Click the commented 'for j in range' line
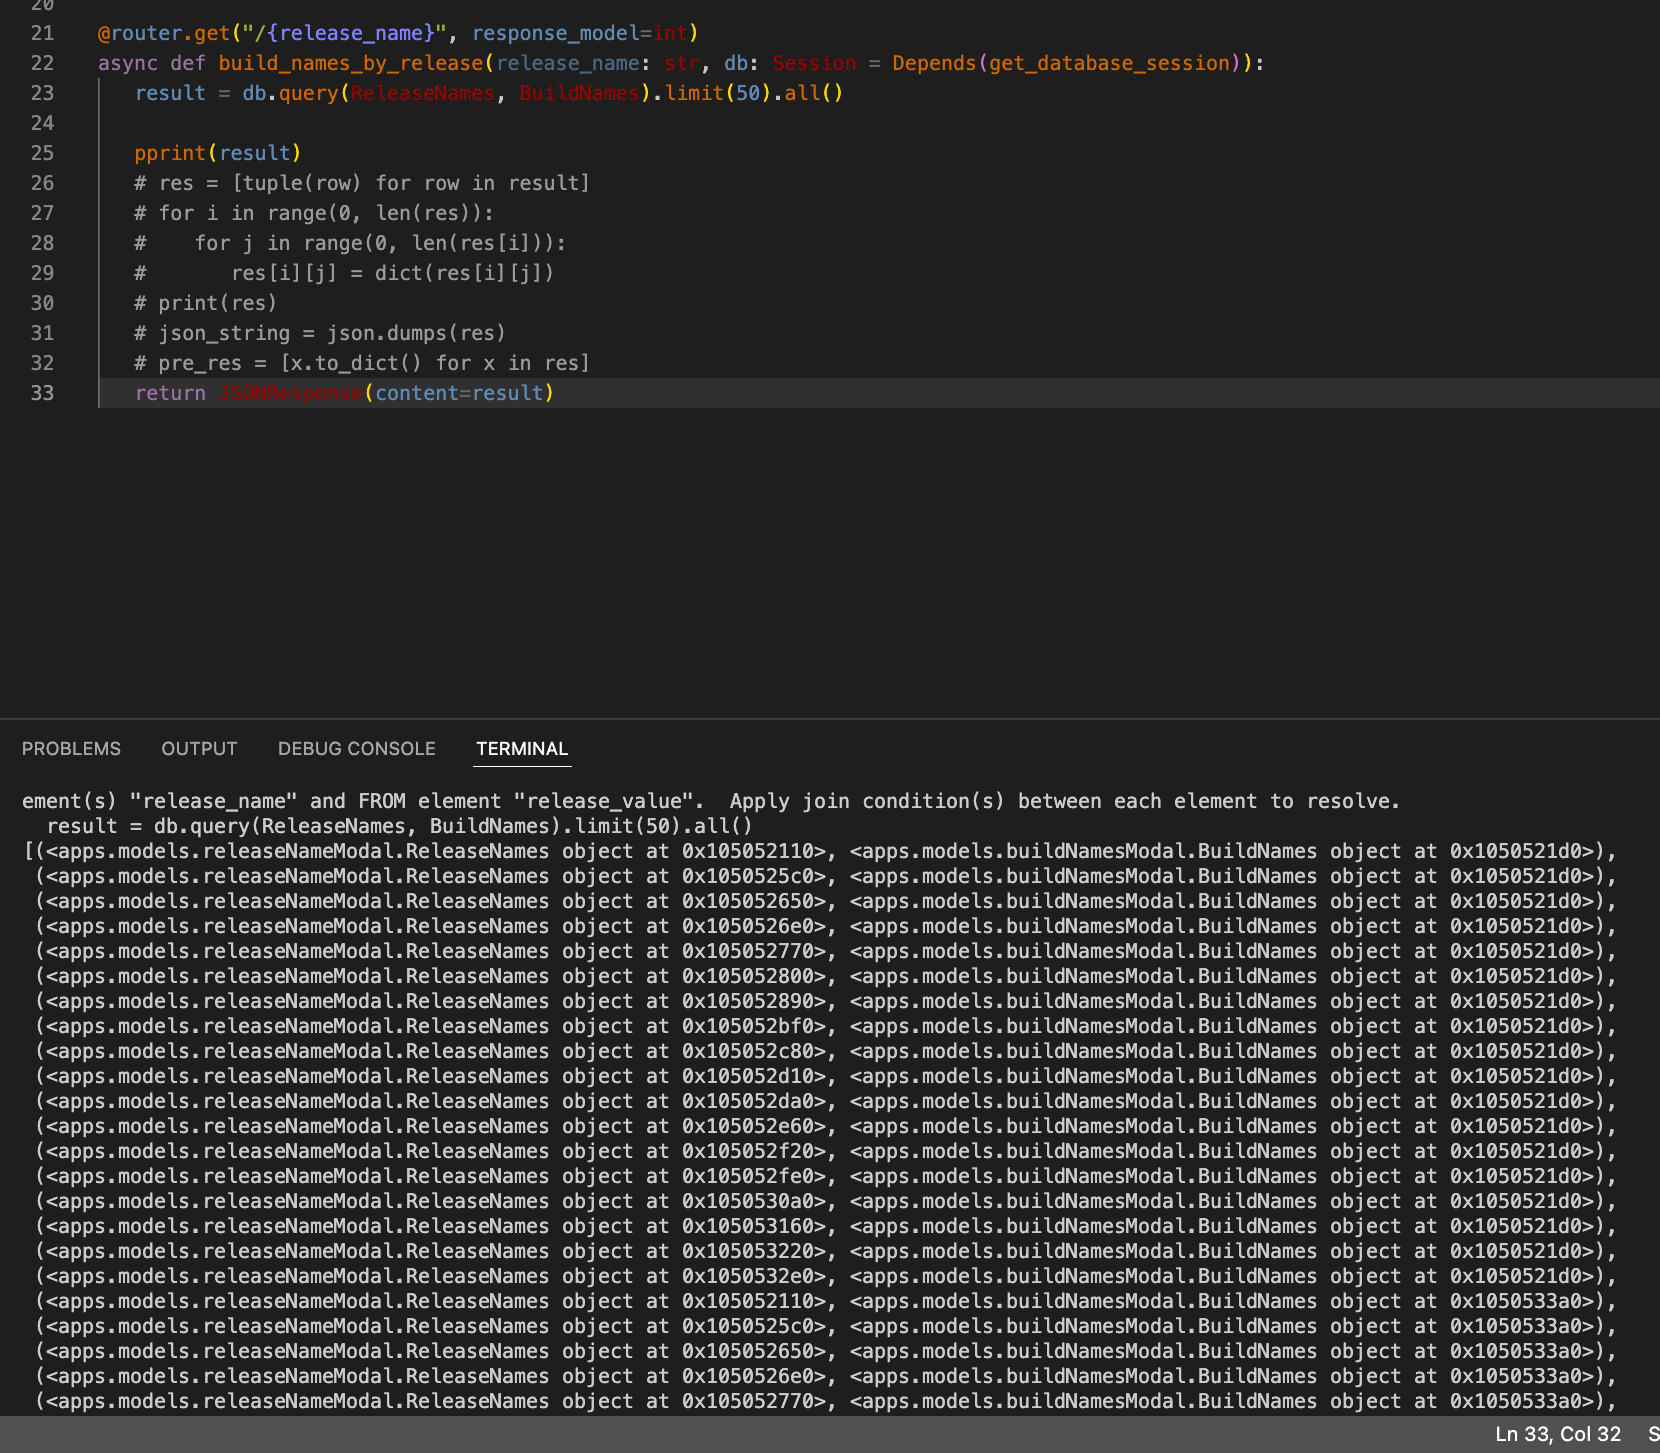The height and width of the screenshot is (1453, 1660). click(350, 243)
